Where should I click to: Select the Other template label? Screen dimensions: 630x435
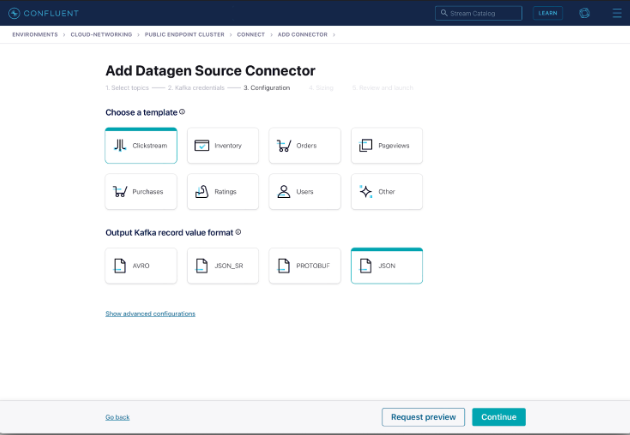point(387,192)
